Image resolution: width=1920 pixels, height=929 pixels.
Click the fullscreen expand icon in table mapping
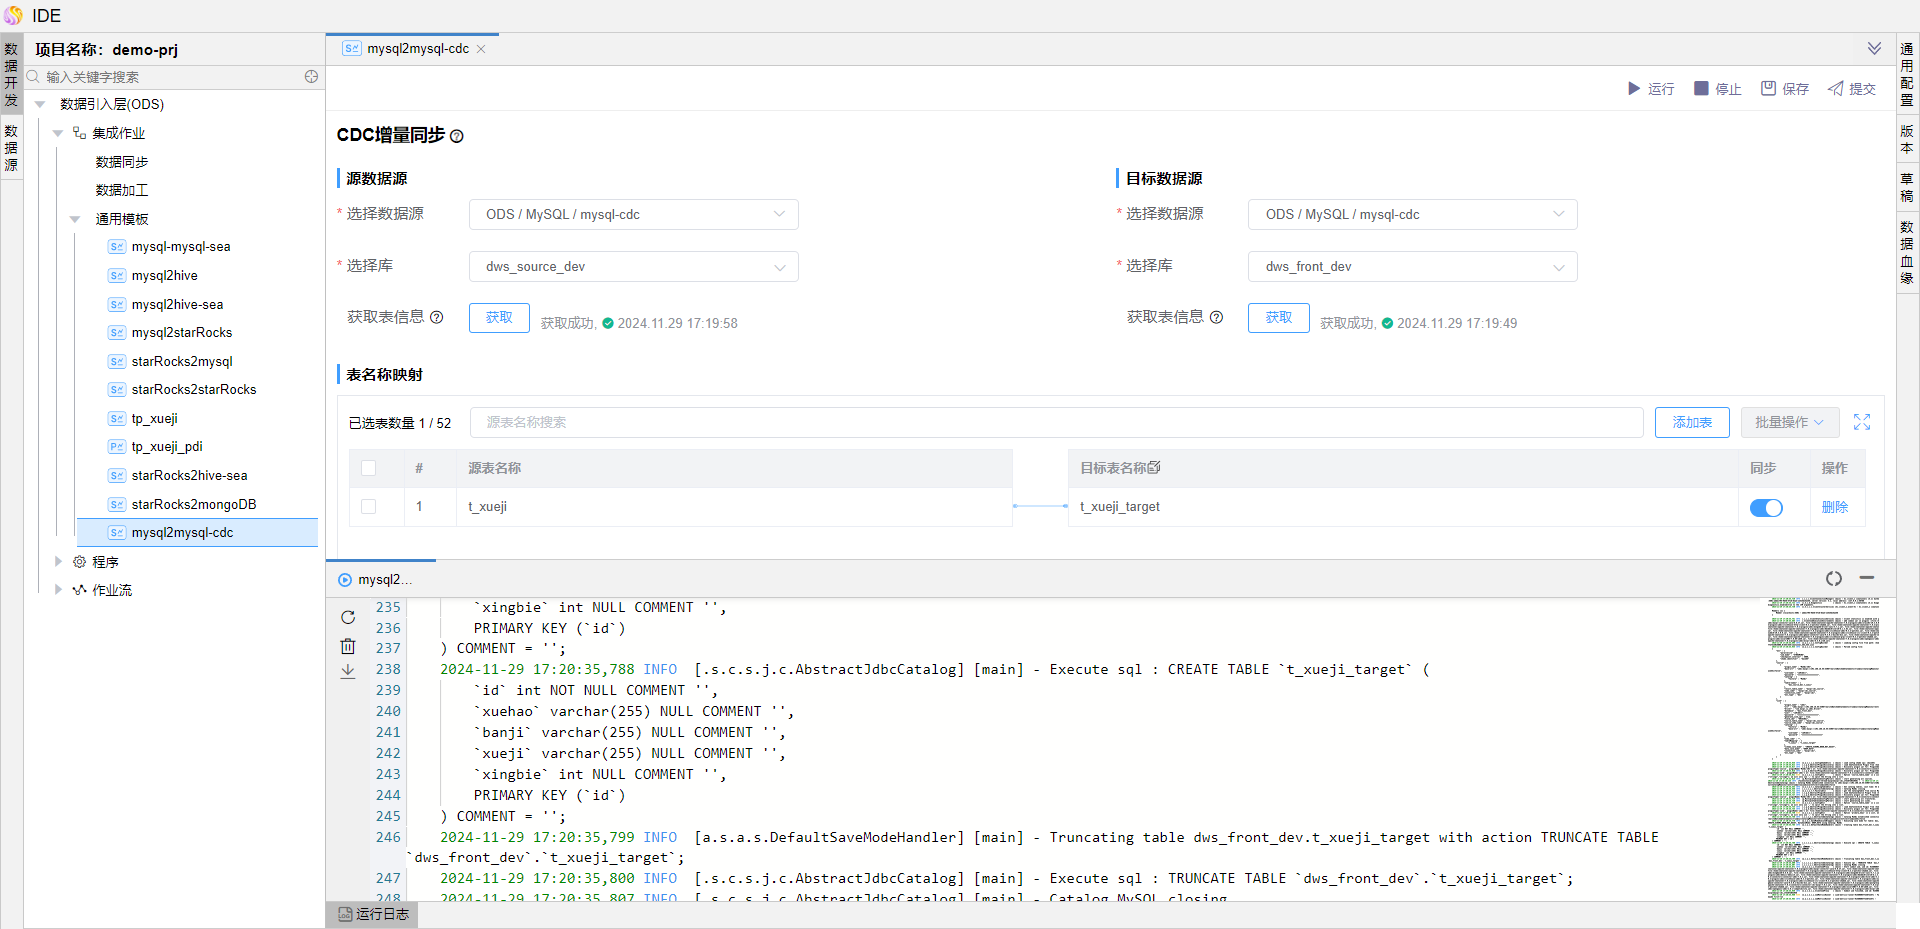[x=1861, y=422]
